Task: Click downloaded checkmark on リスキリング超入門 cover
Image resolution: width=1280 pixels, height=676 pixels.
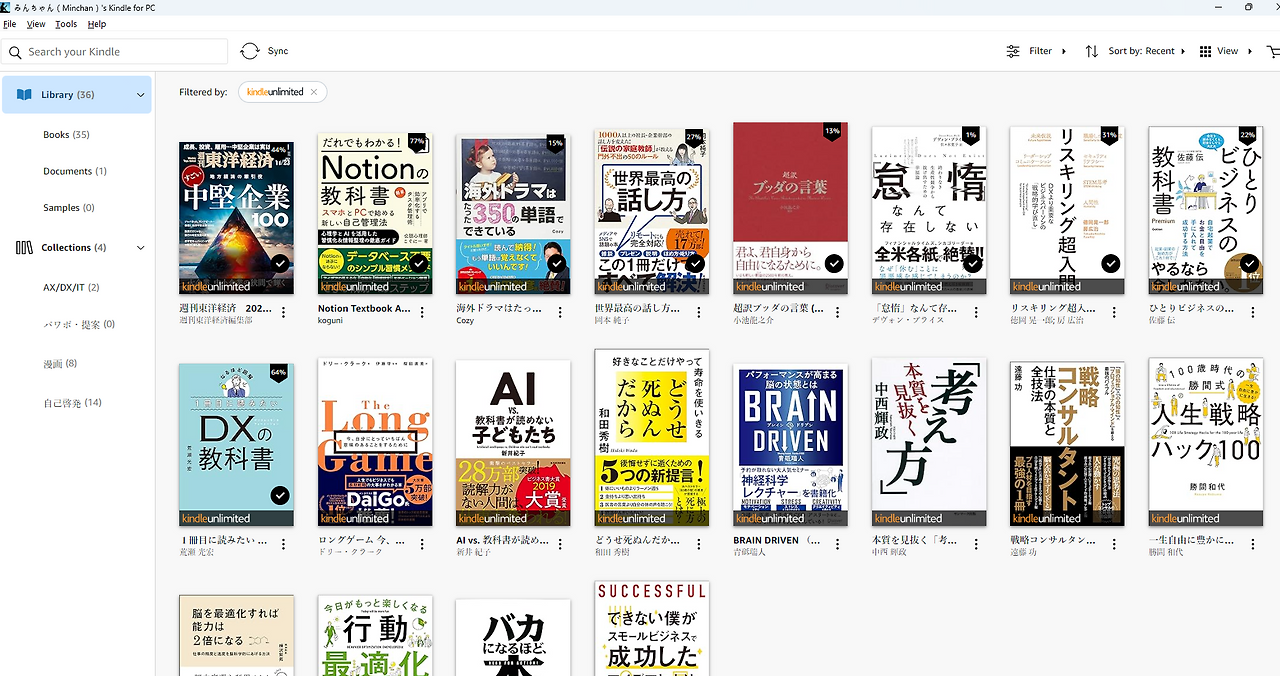Action: point(1111,264)
